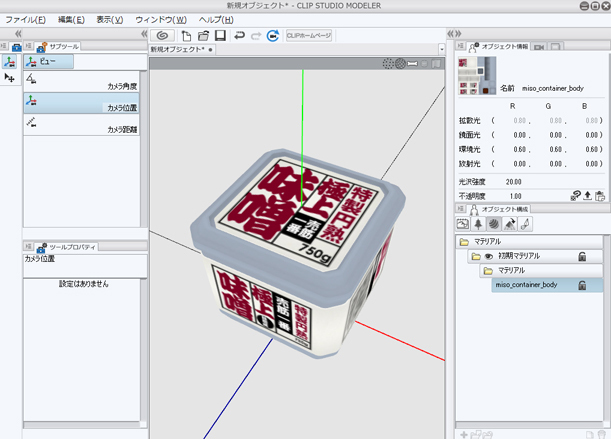Select the view tool in tool palette
The width and height of the screenshot is (611, 439).
tap(9, 62)
